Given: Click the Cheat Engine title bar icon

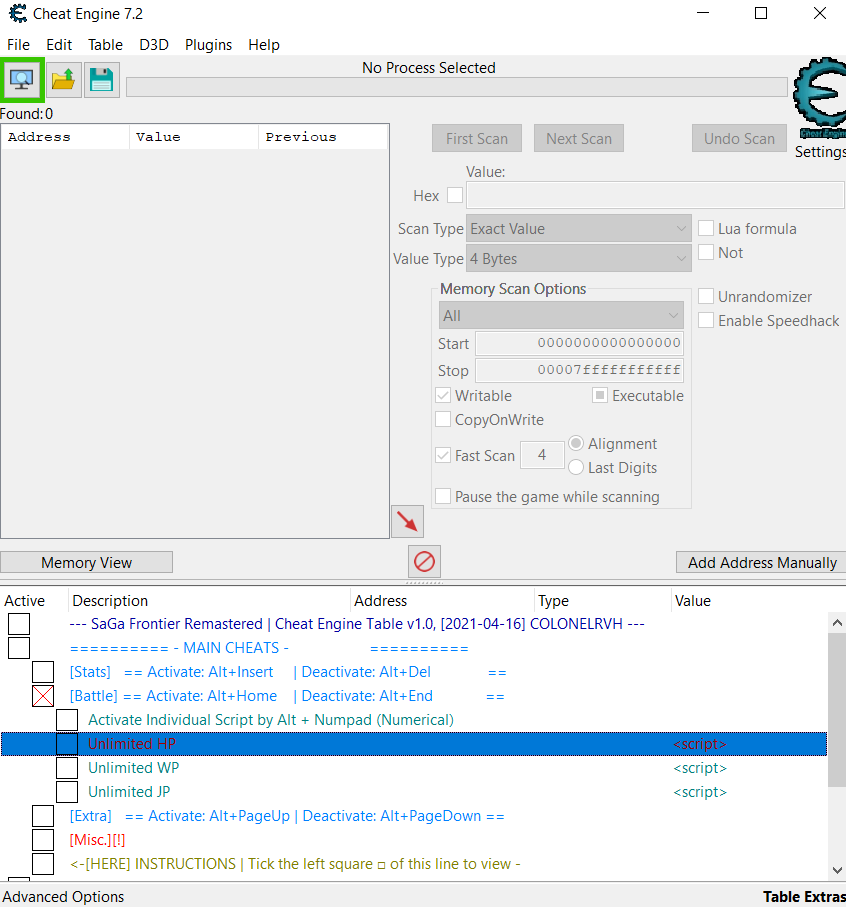Looking at the screenshot, I should [18, 13].
